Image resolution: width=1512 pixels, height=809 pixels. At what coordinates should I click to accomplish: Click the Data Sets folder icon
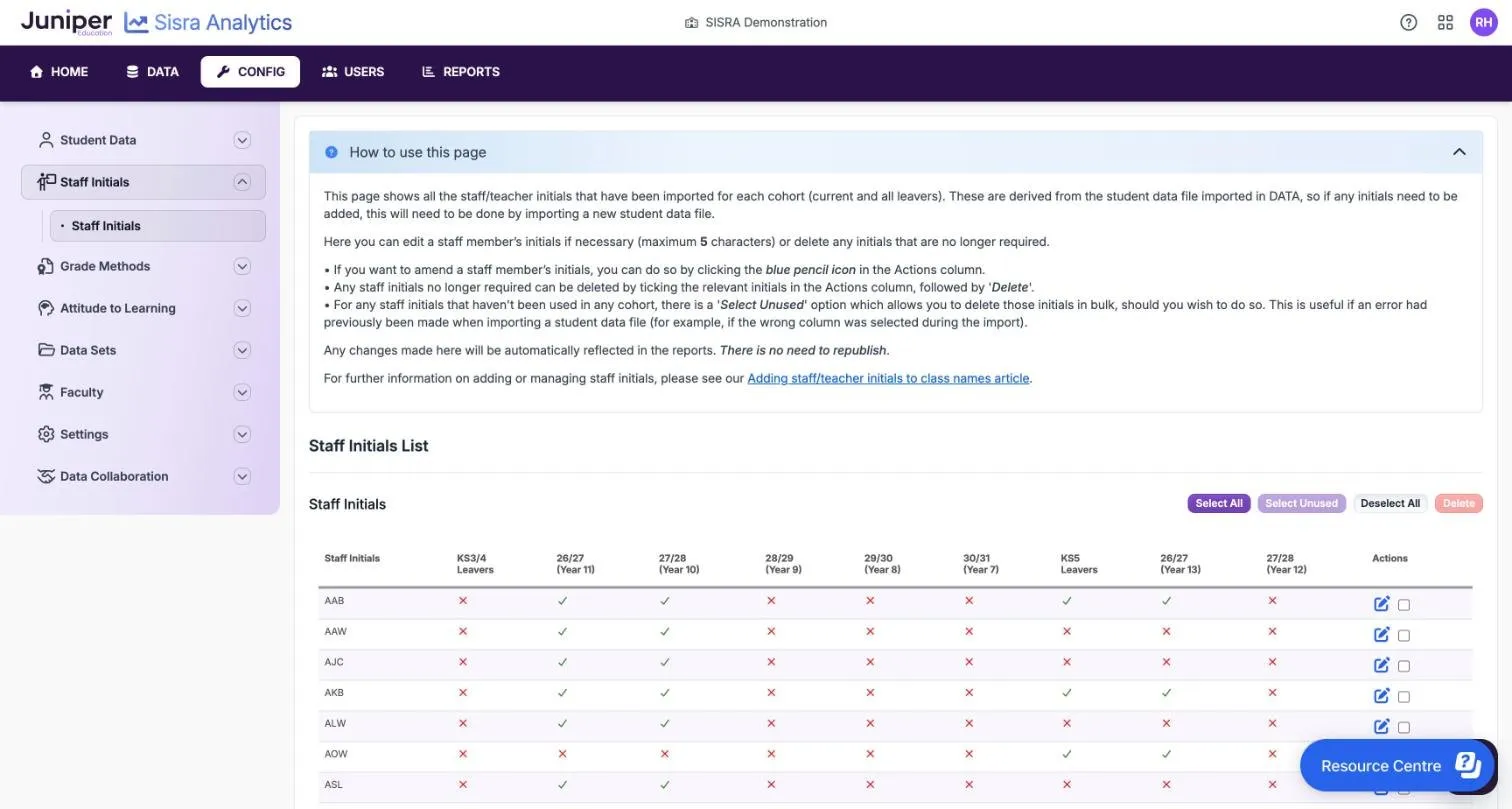pos(46,350)
